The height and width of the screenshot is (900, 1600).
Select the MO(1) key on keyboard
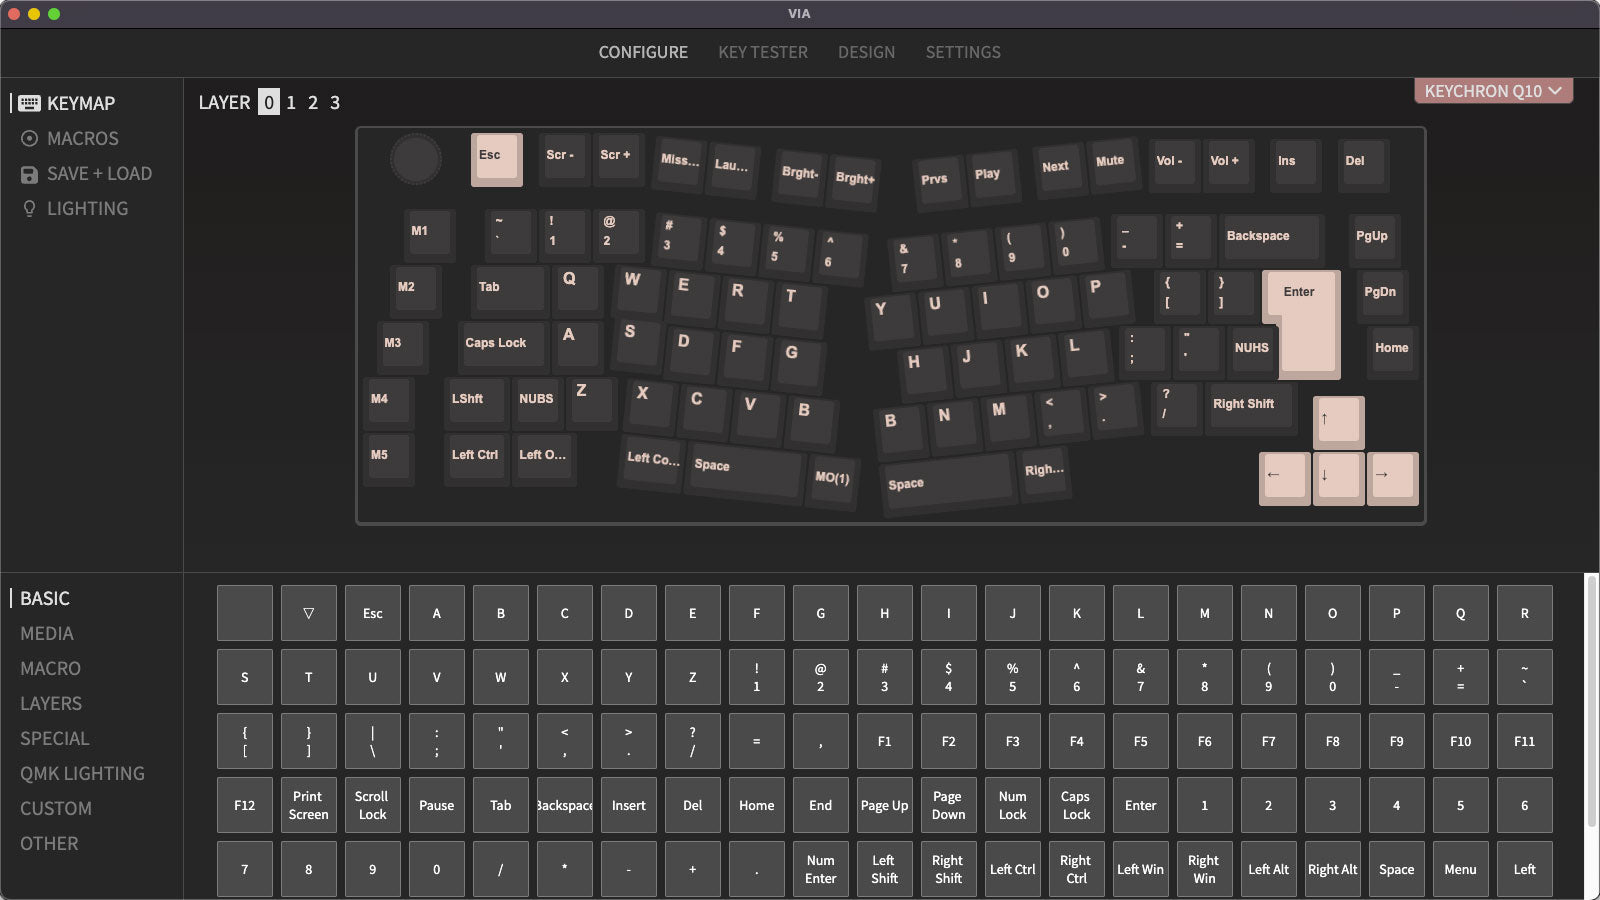coord(832,479)
